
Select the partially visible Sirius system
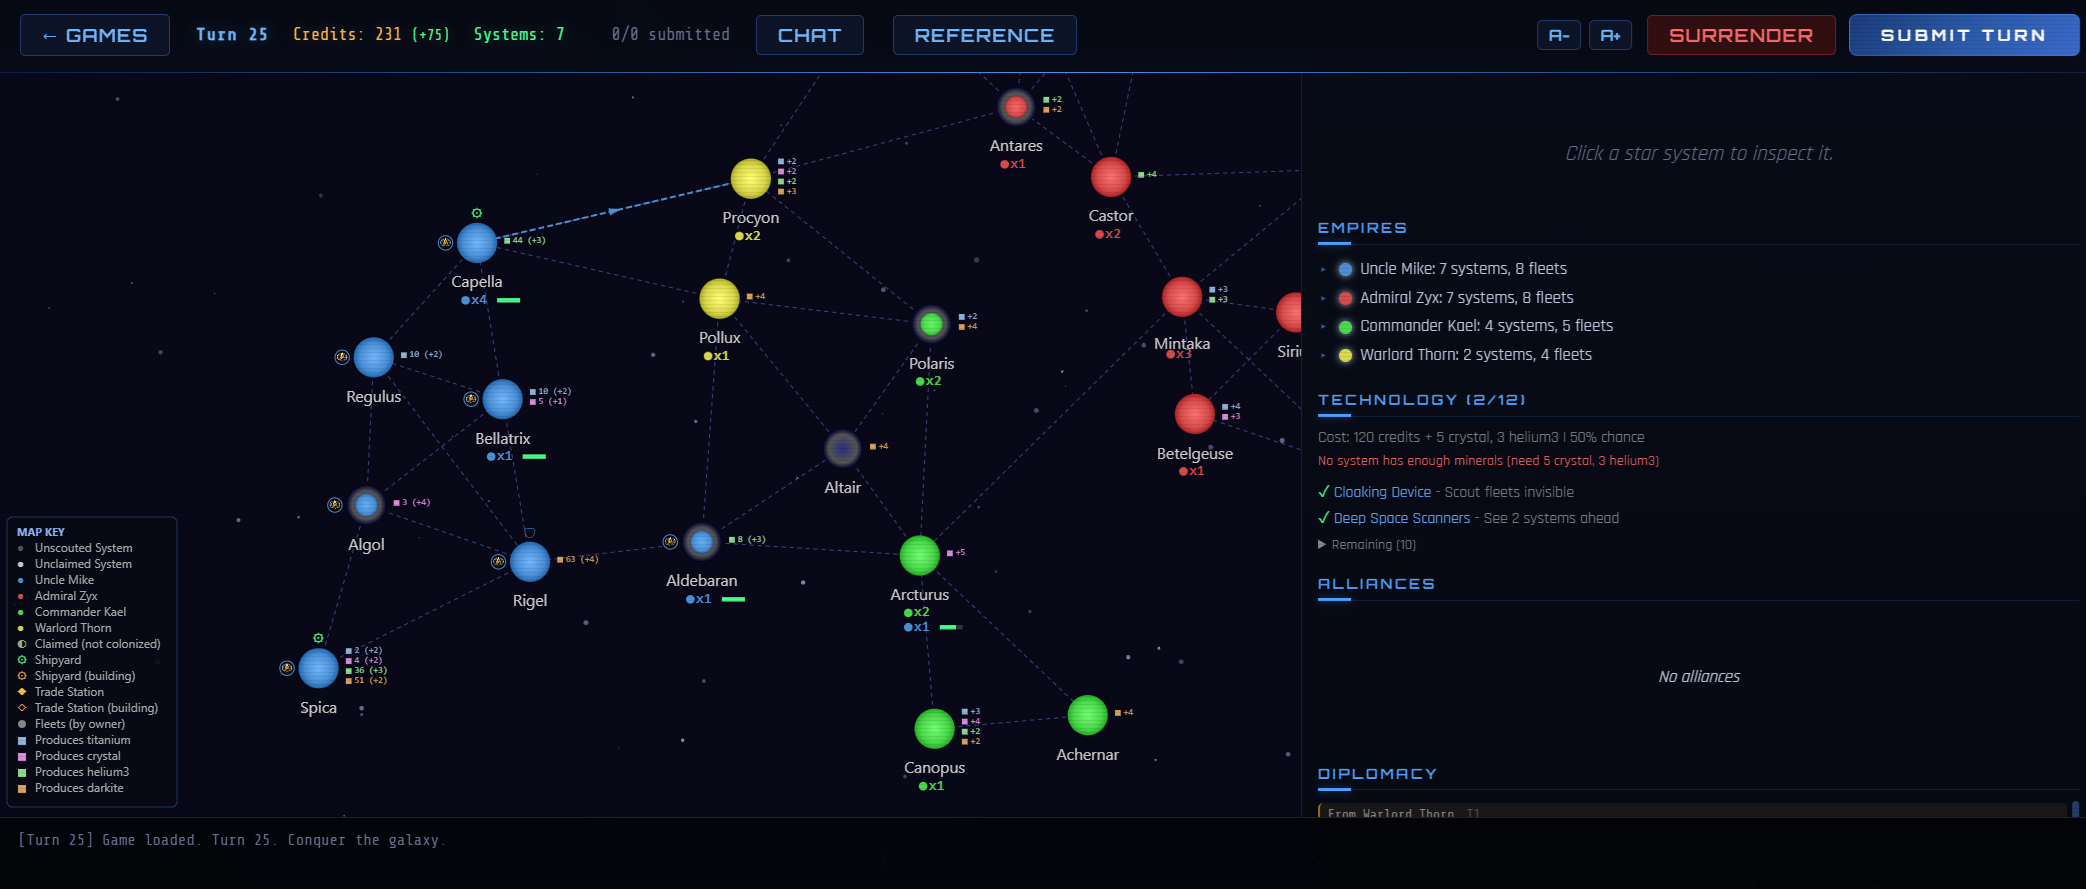tap(1290, 312)
